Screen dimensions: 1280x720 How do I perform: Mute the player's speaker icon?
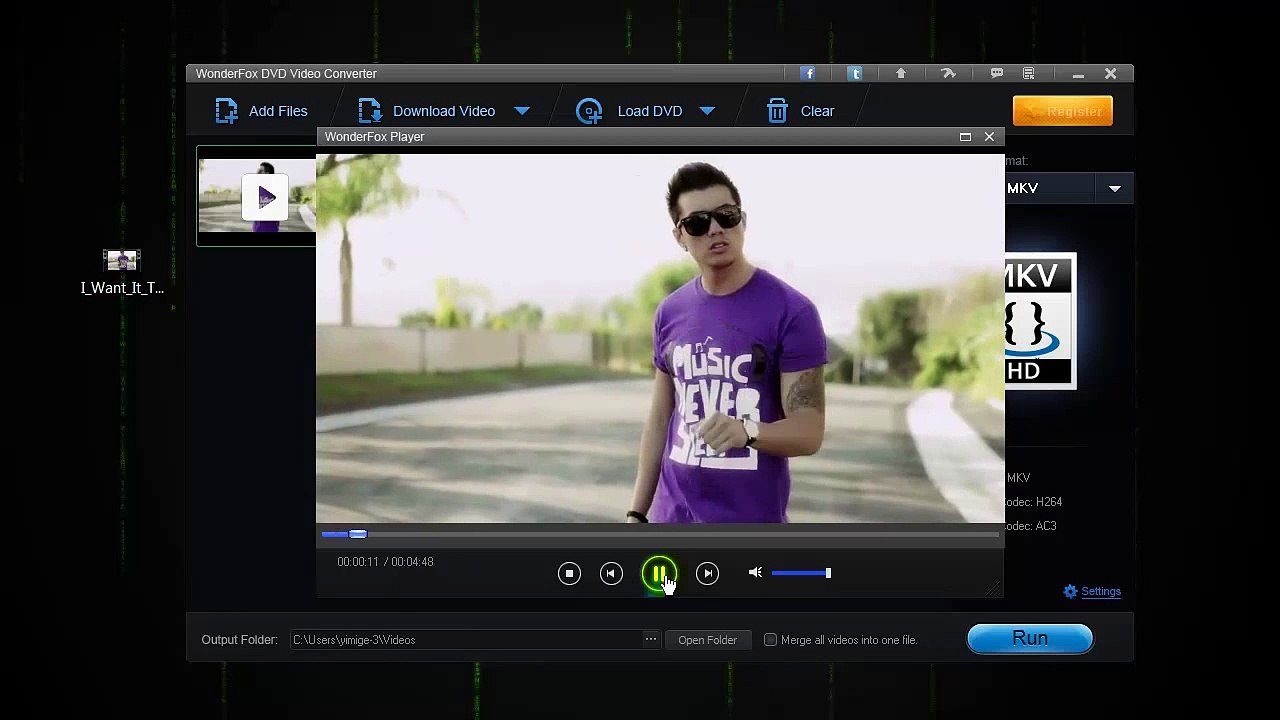(x=755, y=573)
